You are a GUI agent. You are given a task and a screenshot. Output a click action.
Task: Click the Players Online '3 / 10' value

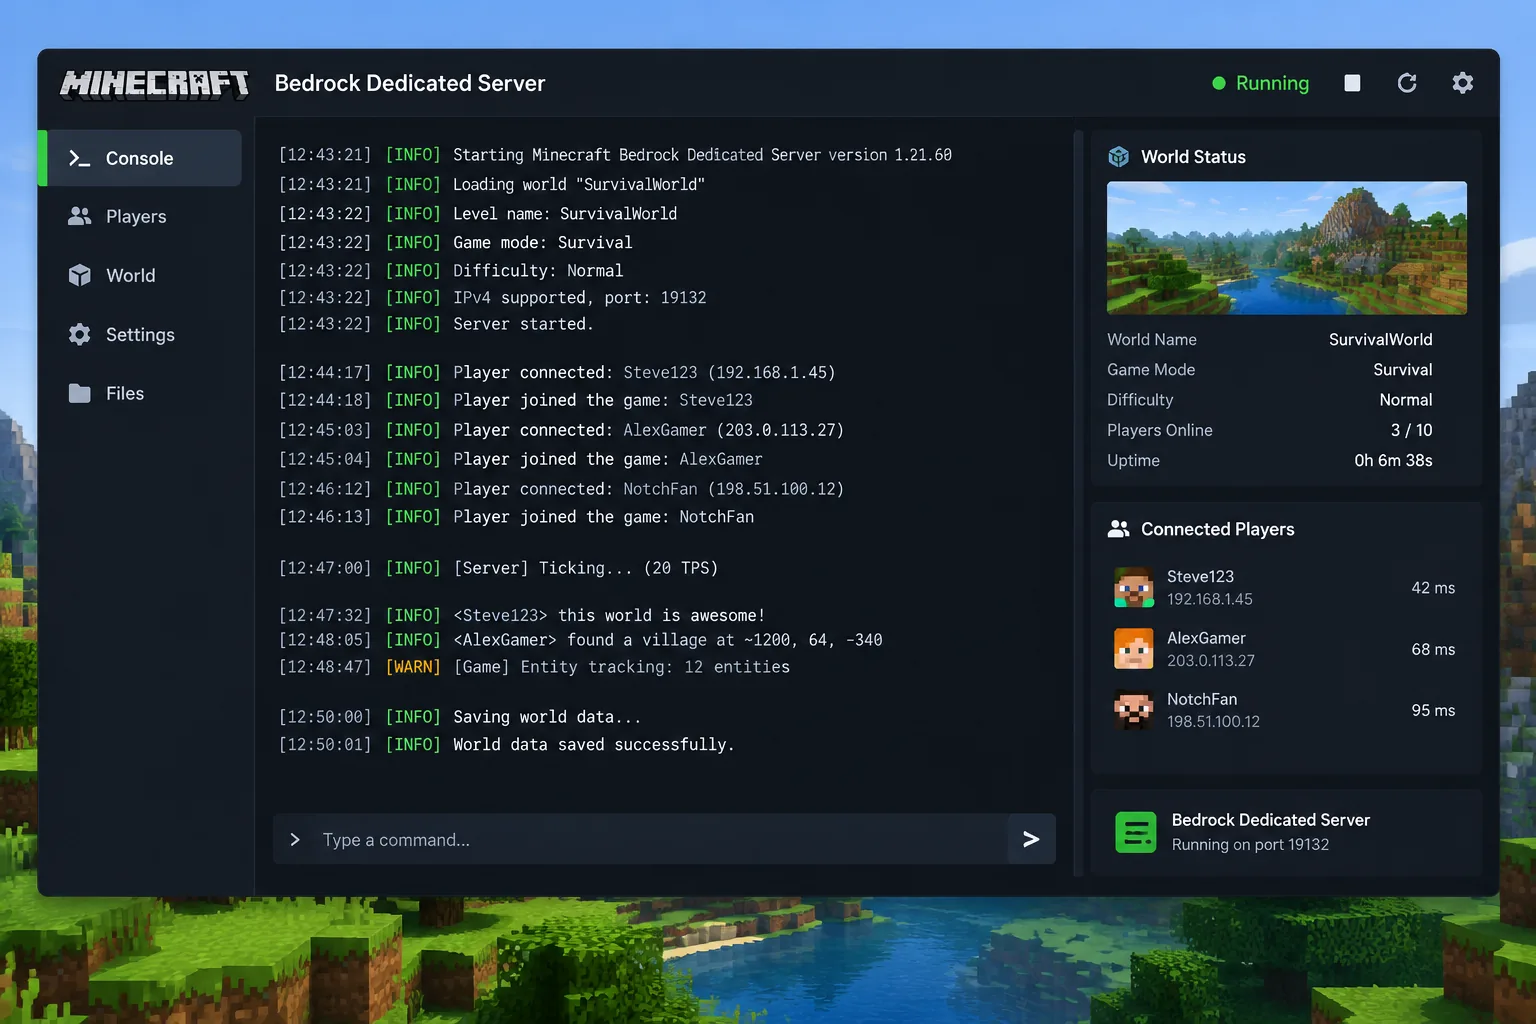(1411, 430)
